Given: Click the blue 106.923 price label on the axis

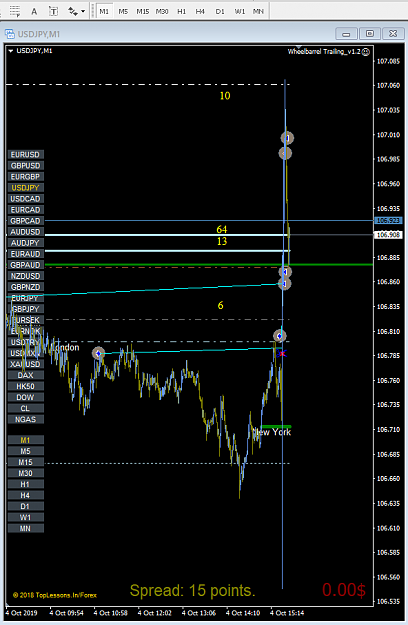Looking at the screenshot, I should click(x=388, y=220).
